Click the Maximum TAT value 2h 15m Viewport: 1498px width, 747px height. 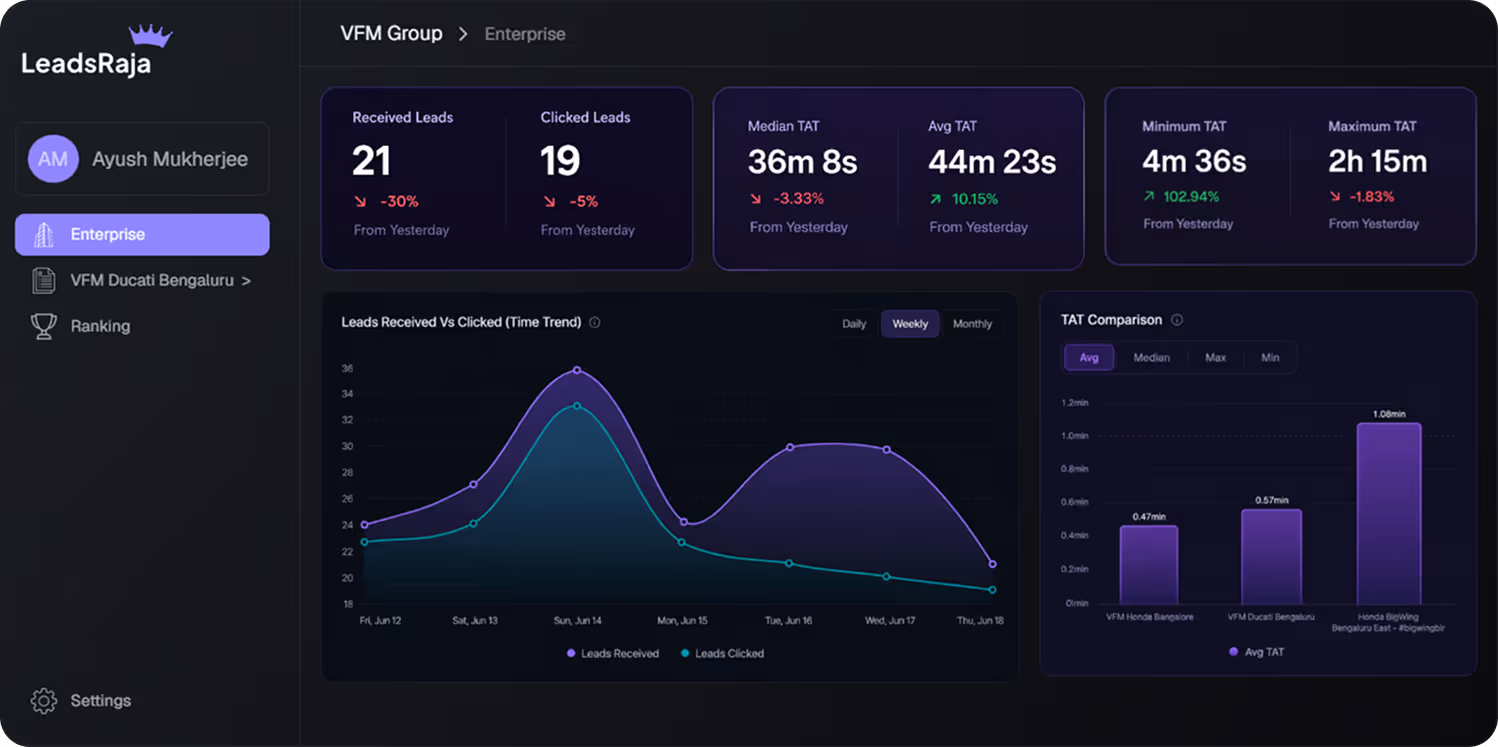(x=1377, y=161)
